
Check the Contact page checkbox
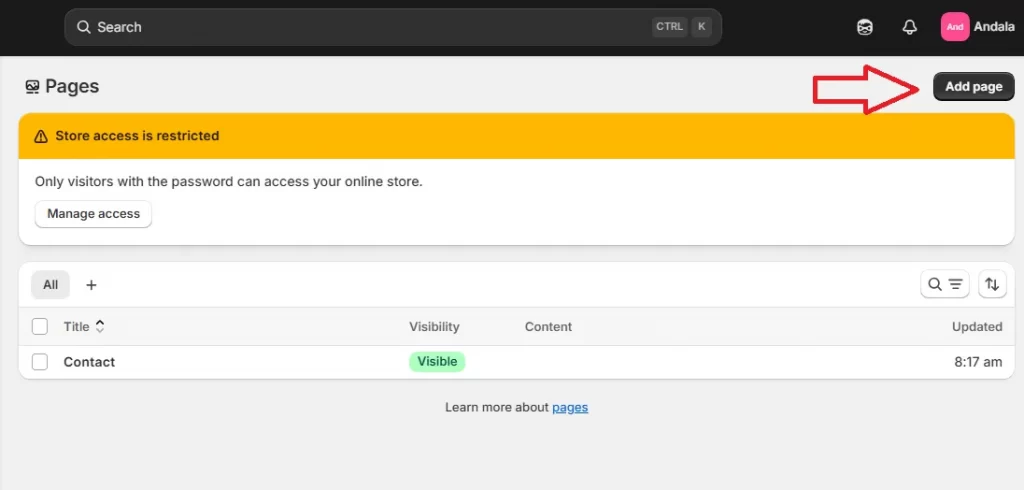pos(40,362)
